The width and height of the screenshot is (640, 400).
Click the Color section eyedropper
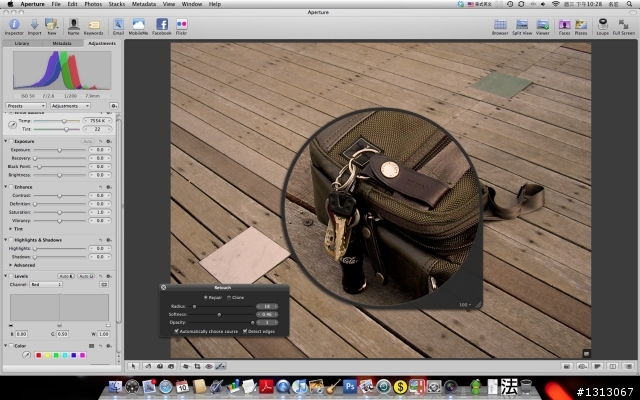point(26,355)
